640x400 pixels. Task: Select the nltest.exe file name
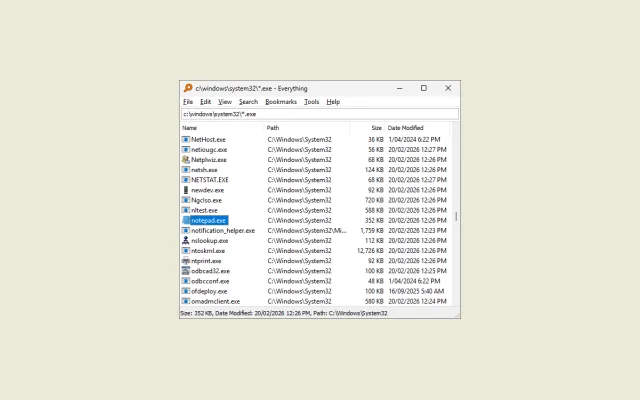(x=204, y=210)
